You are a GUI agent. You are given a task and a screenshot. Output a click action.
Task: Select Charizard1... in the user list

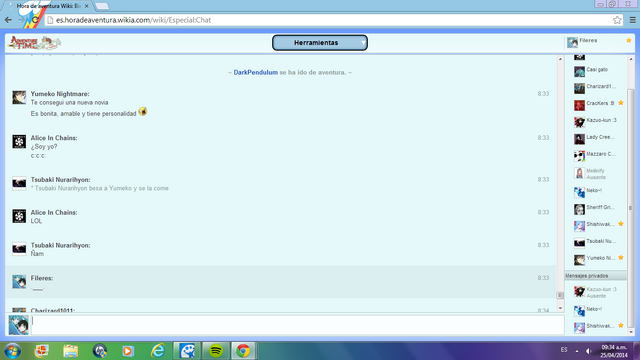(597, 88)
